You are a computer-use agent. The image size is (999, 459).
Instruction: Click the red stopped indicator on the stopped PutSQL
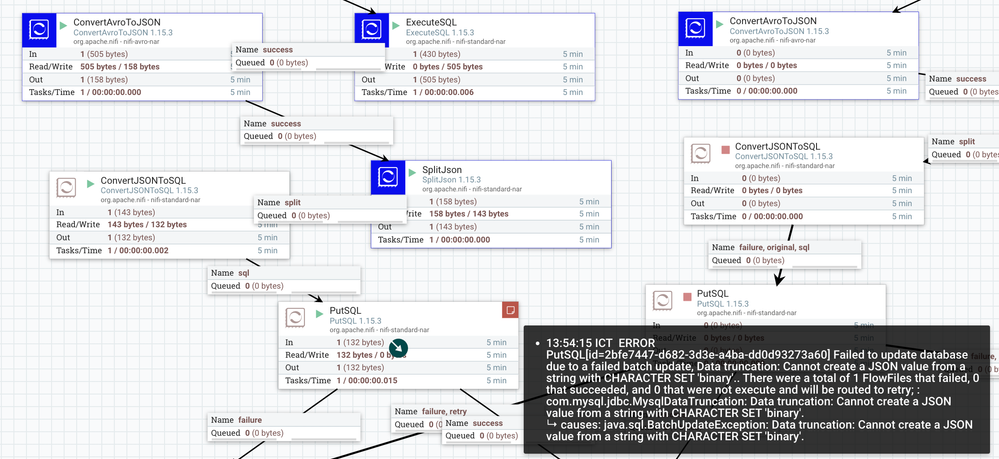click(x=687, y=296)
